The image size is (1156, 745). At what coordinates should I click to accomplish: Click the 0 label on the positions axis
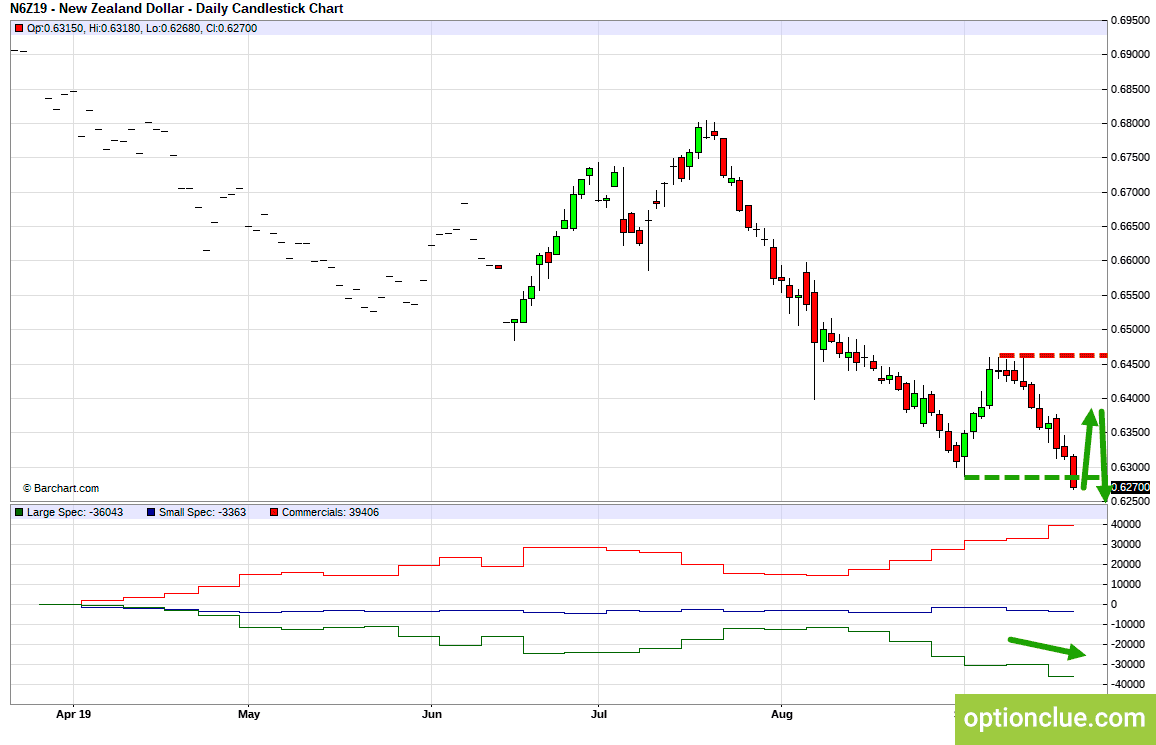(x=1114, y=604)
